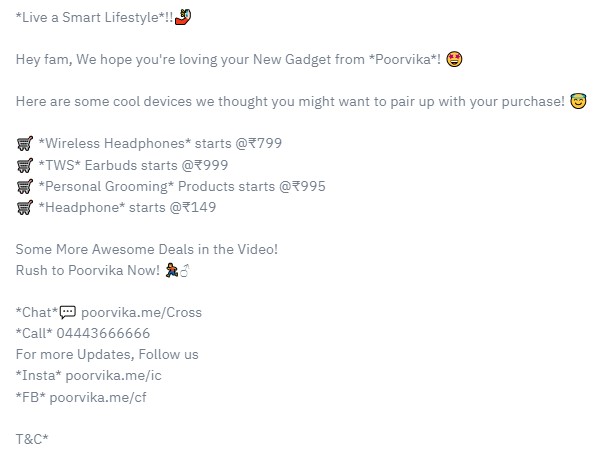Click the speech bubble icon after Chat

coord(68,313)
